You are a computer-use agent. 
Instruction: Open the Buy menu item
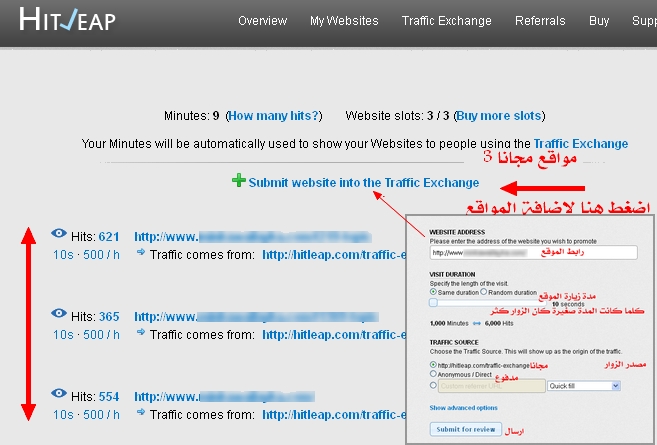point(599,21)
